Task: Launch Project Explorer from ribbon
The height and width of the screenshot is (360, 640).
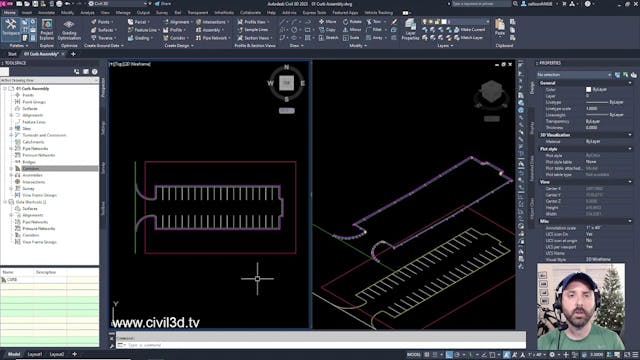Action: (47, 29)
